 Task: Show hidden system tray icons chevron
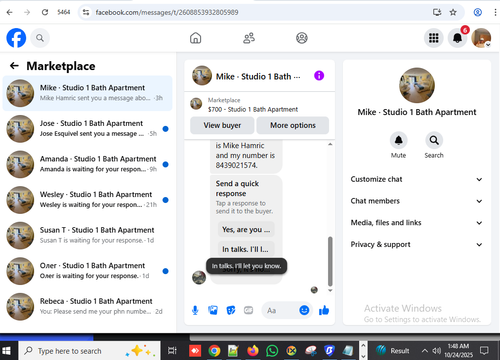pos(424,351)
